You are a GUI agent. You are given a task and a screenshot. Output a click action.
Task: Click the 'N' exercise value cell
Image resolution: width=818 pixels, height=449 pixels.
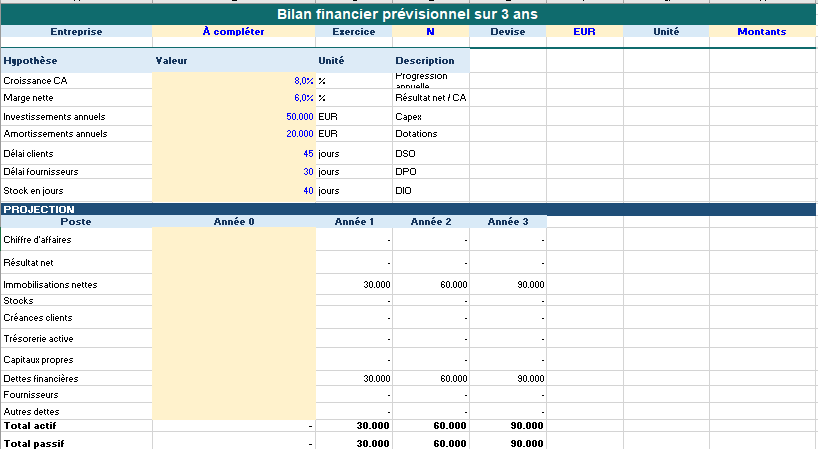(430, 31)
